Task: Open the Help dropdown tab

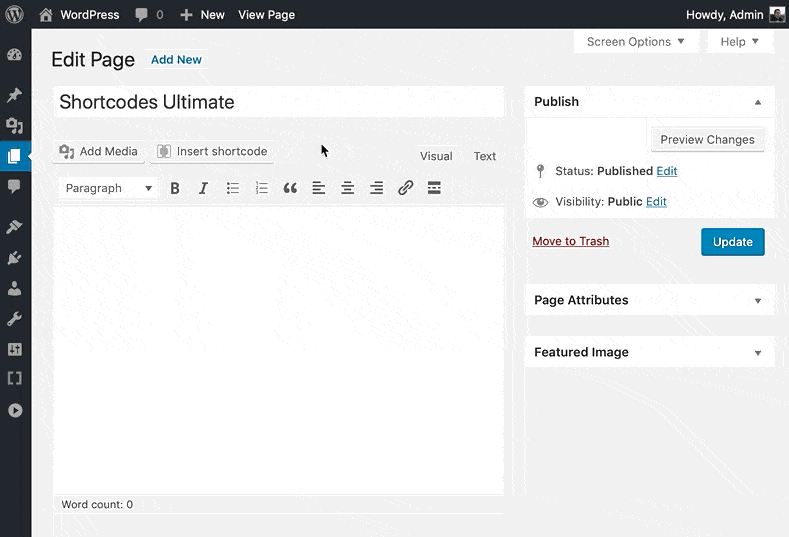Action: point(740,42)
